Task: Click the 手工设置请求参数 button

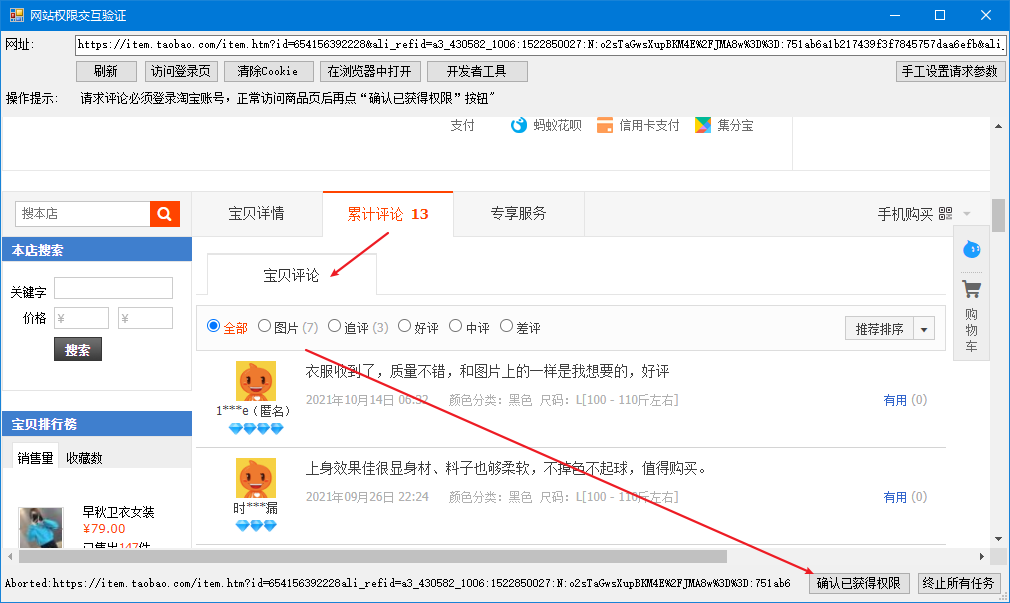Action: pyautogui.click(x=949, y=72)
